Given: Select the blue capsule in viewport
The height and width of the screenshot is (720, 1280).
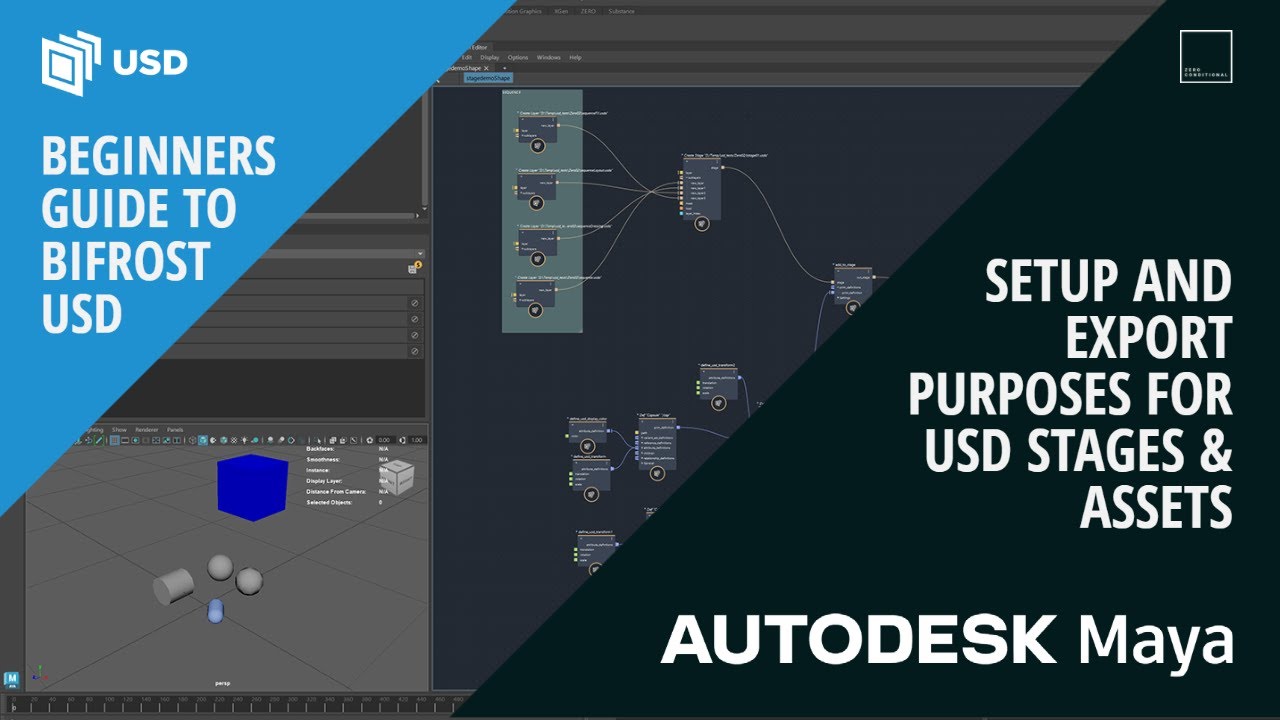Looking at the screenshot, I should point(215,612).
